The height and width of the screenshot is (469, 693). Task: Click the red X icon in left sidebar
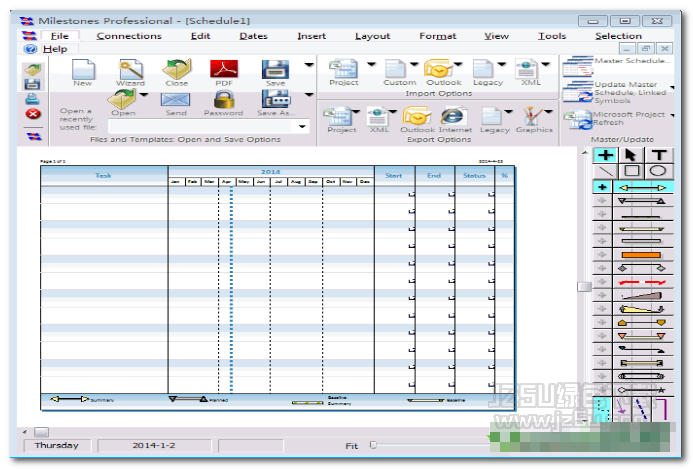point(33,114)
